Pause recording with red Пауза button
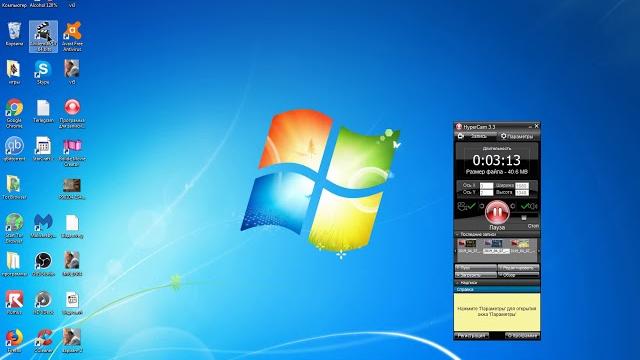The height and width of the screenshot is (360, 640). click(x=497, y=213)
